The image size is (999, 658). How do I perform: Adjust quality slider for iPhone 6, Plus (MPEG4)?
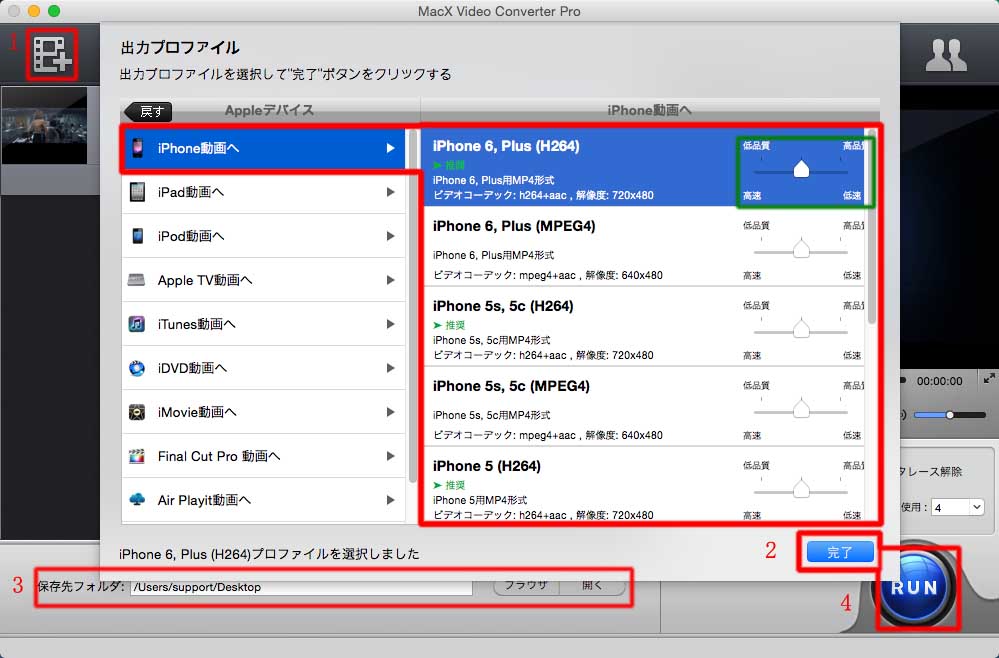pyautogui.click(x=801, y=249)
